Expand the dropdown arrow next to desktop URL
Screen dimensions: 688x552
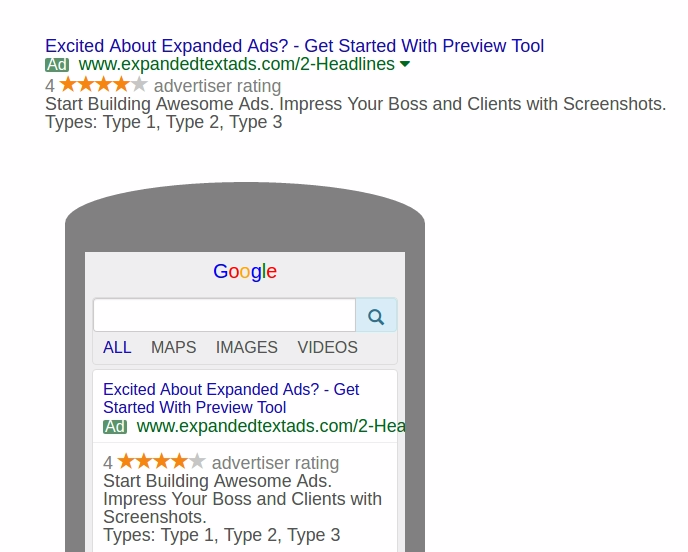[x=405, y=65]
